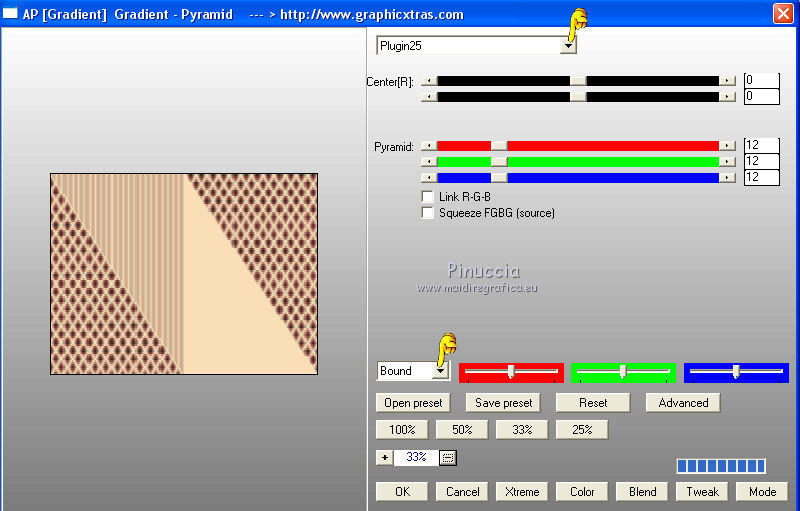This screenshot has height=511, width=800.
Task: Close the AP Gradient dialog
Action: pos(783,14)
